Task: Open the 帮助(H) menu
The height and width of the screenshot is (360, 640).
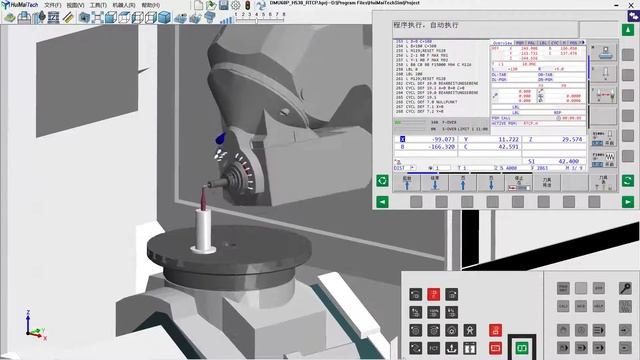Action: [x=151, y=5]
